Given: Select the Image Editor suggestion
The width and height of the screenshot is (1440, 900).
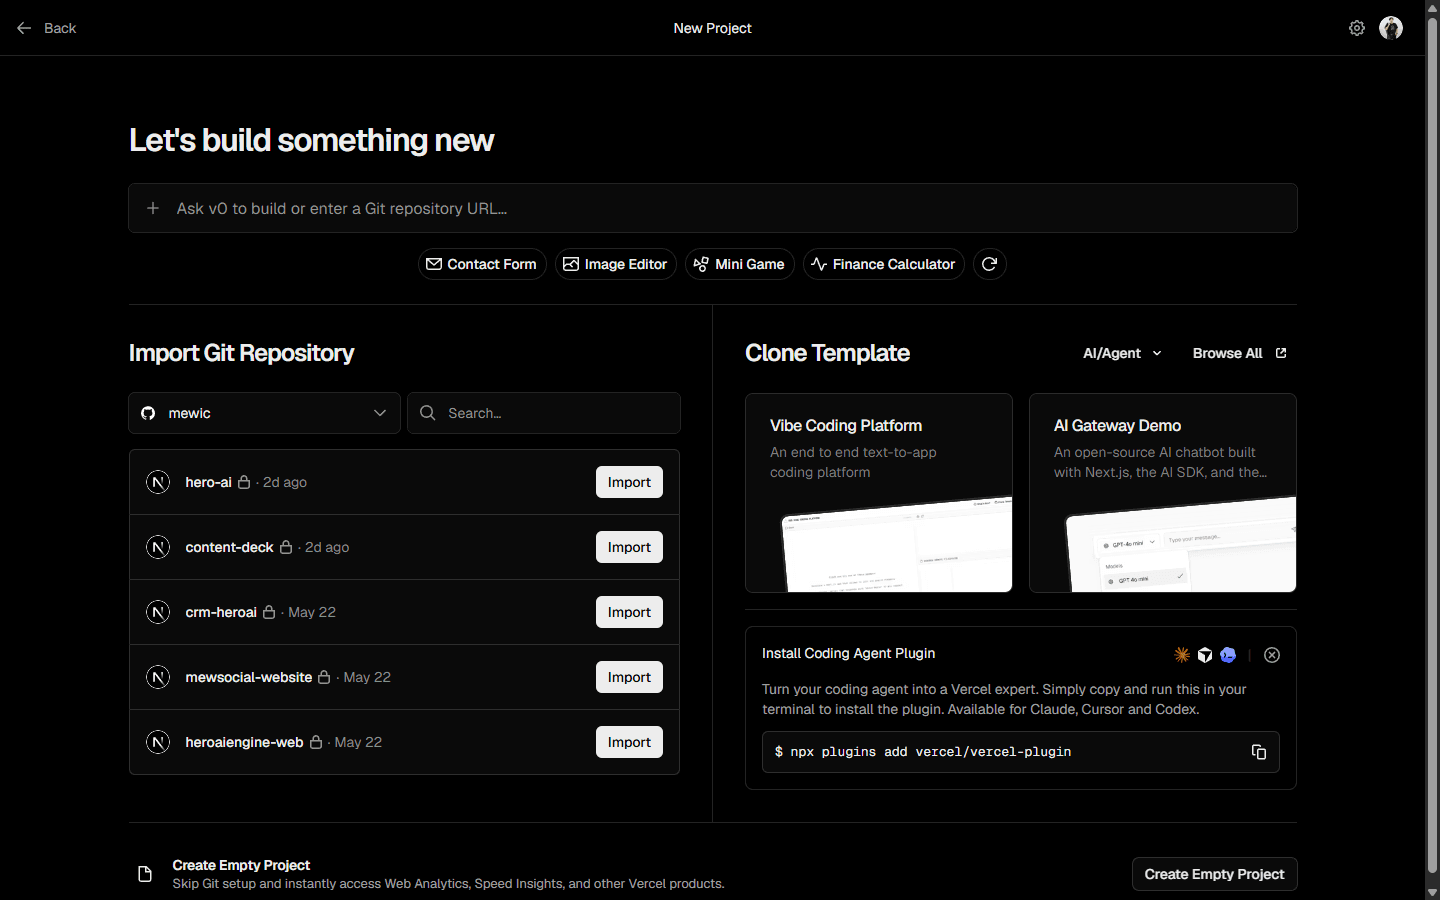Looking at the screenshot, I should pyautogui.click(x=616, y=264).
